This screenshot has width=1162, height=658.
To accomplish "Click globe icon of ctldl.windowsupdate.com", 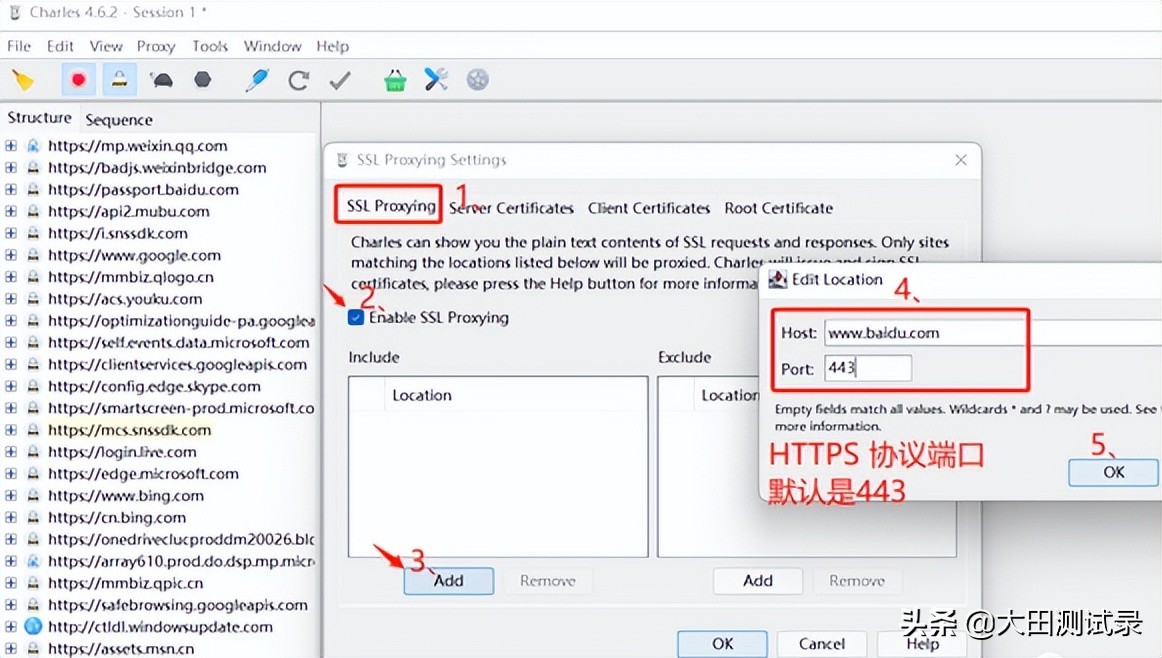I will click(x=33, y=626).
